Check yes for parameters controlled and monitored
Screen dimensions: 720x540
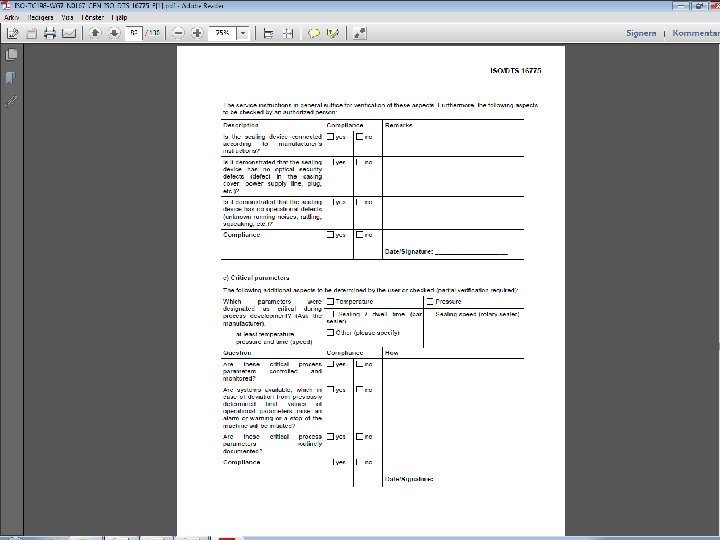(330, 364)
